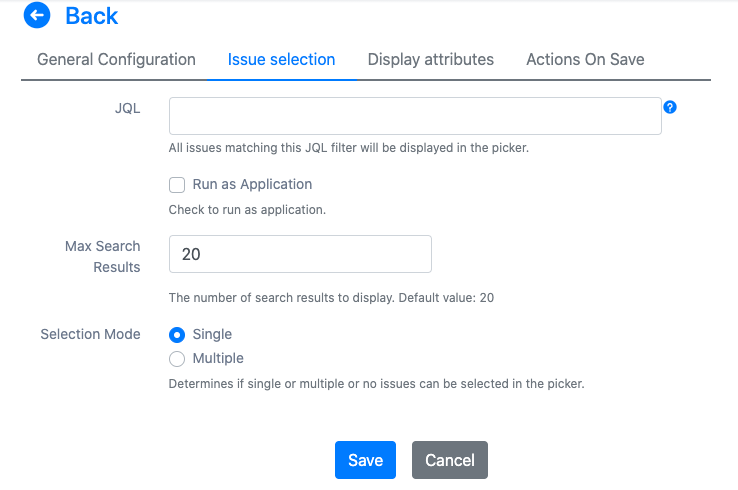
Task: Click the Max Search Results field
Action: pos(300,254)
